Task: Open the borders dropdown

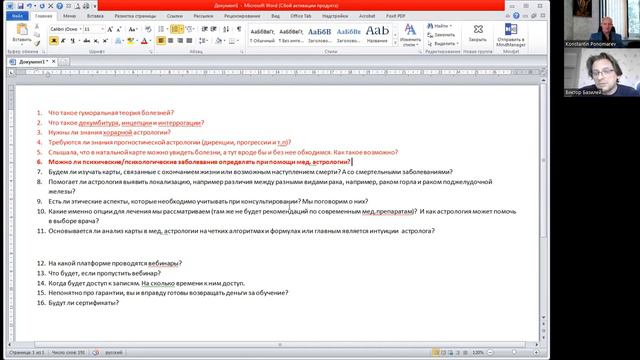Action: [x=238, y=41]
